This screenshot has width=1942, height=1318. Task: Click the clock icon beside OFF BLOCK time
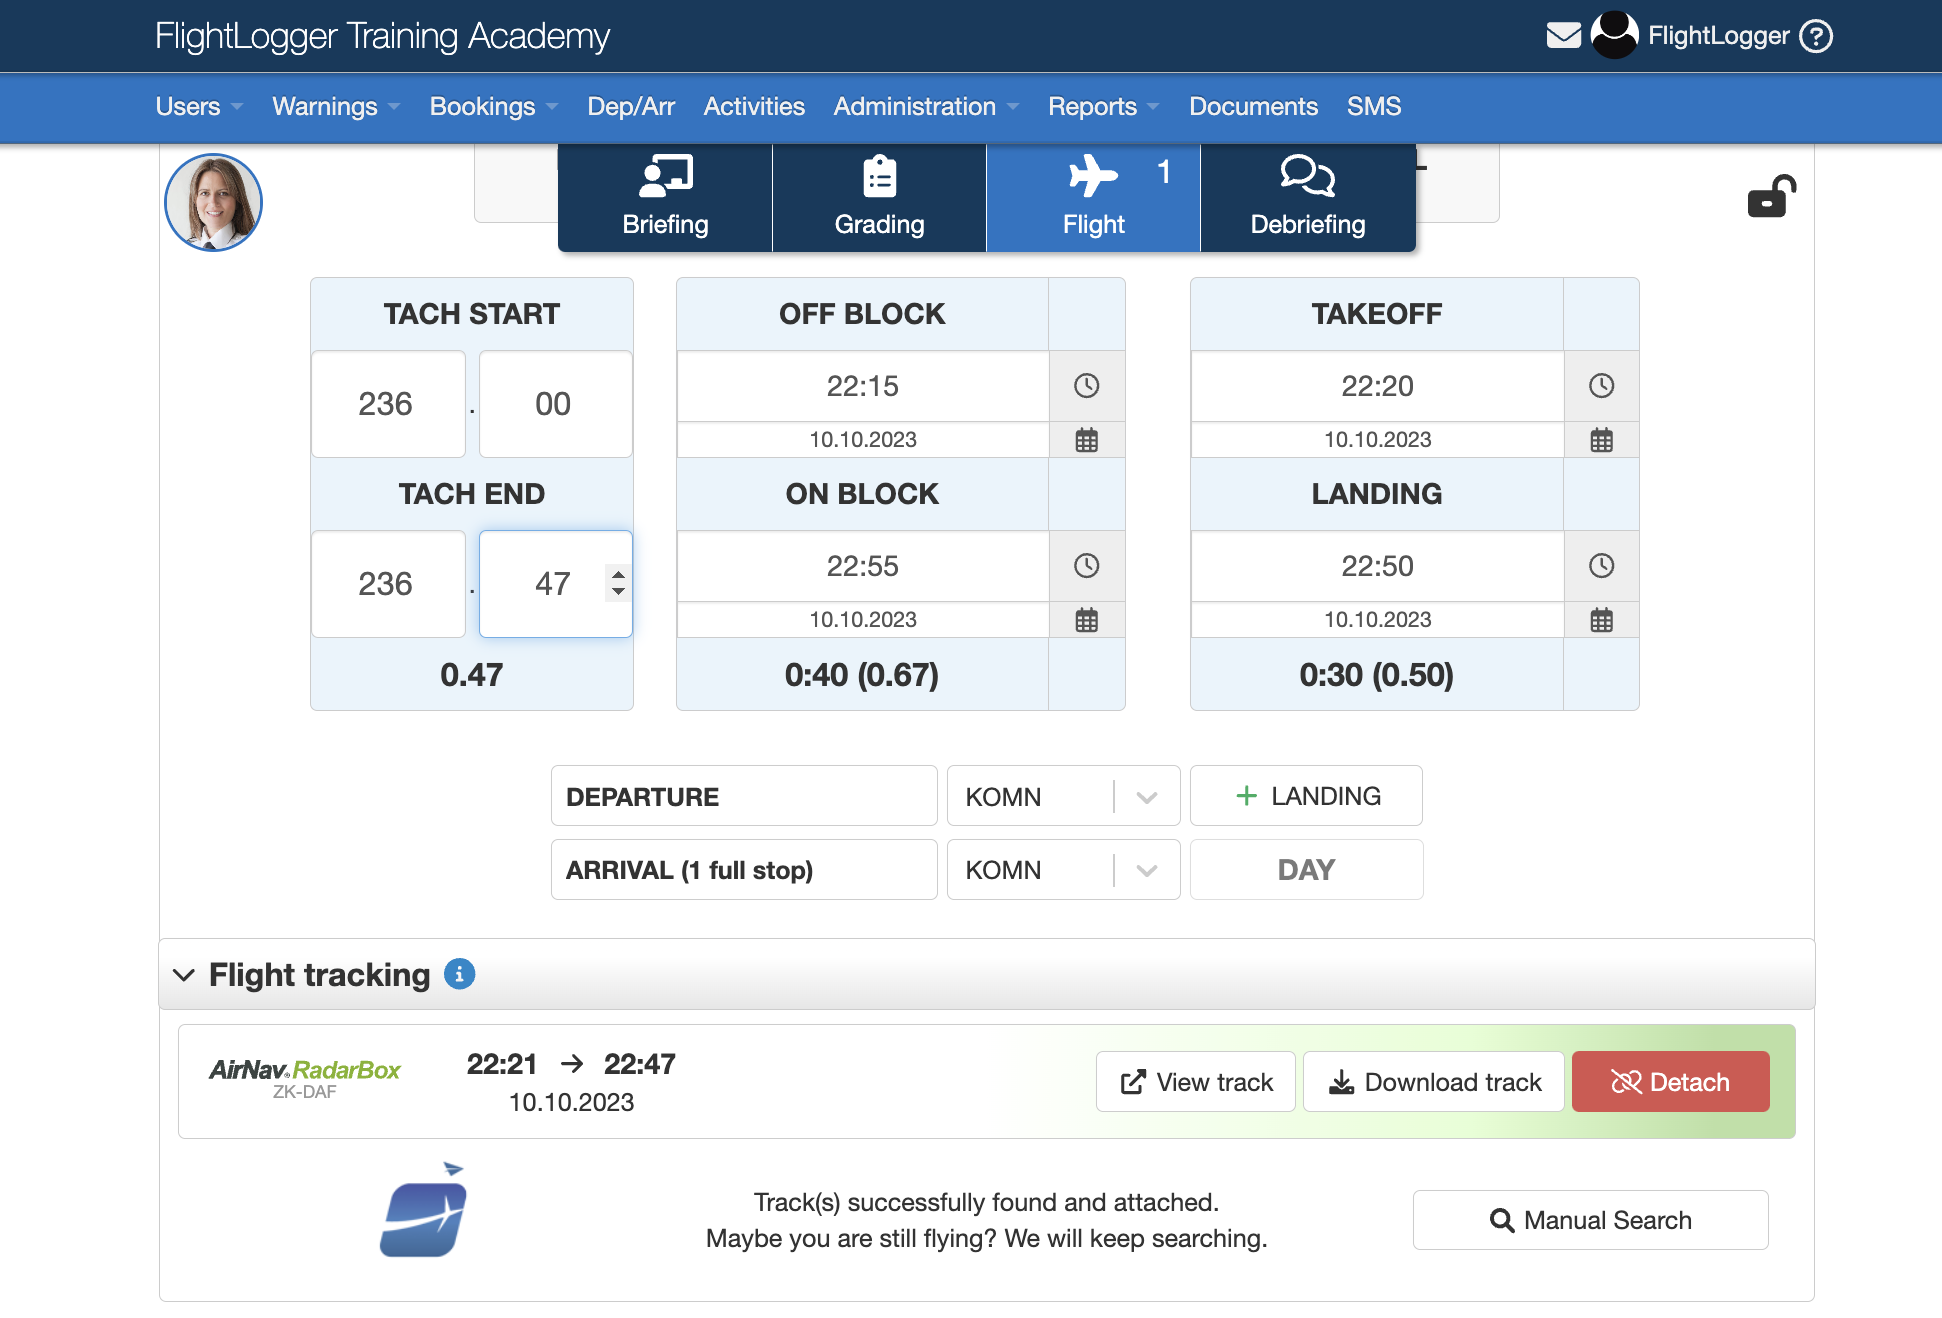pos(1087,386)
